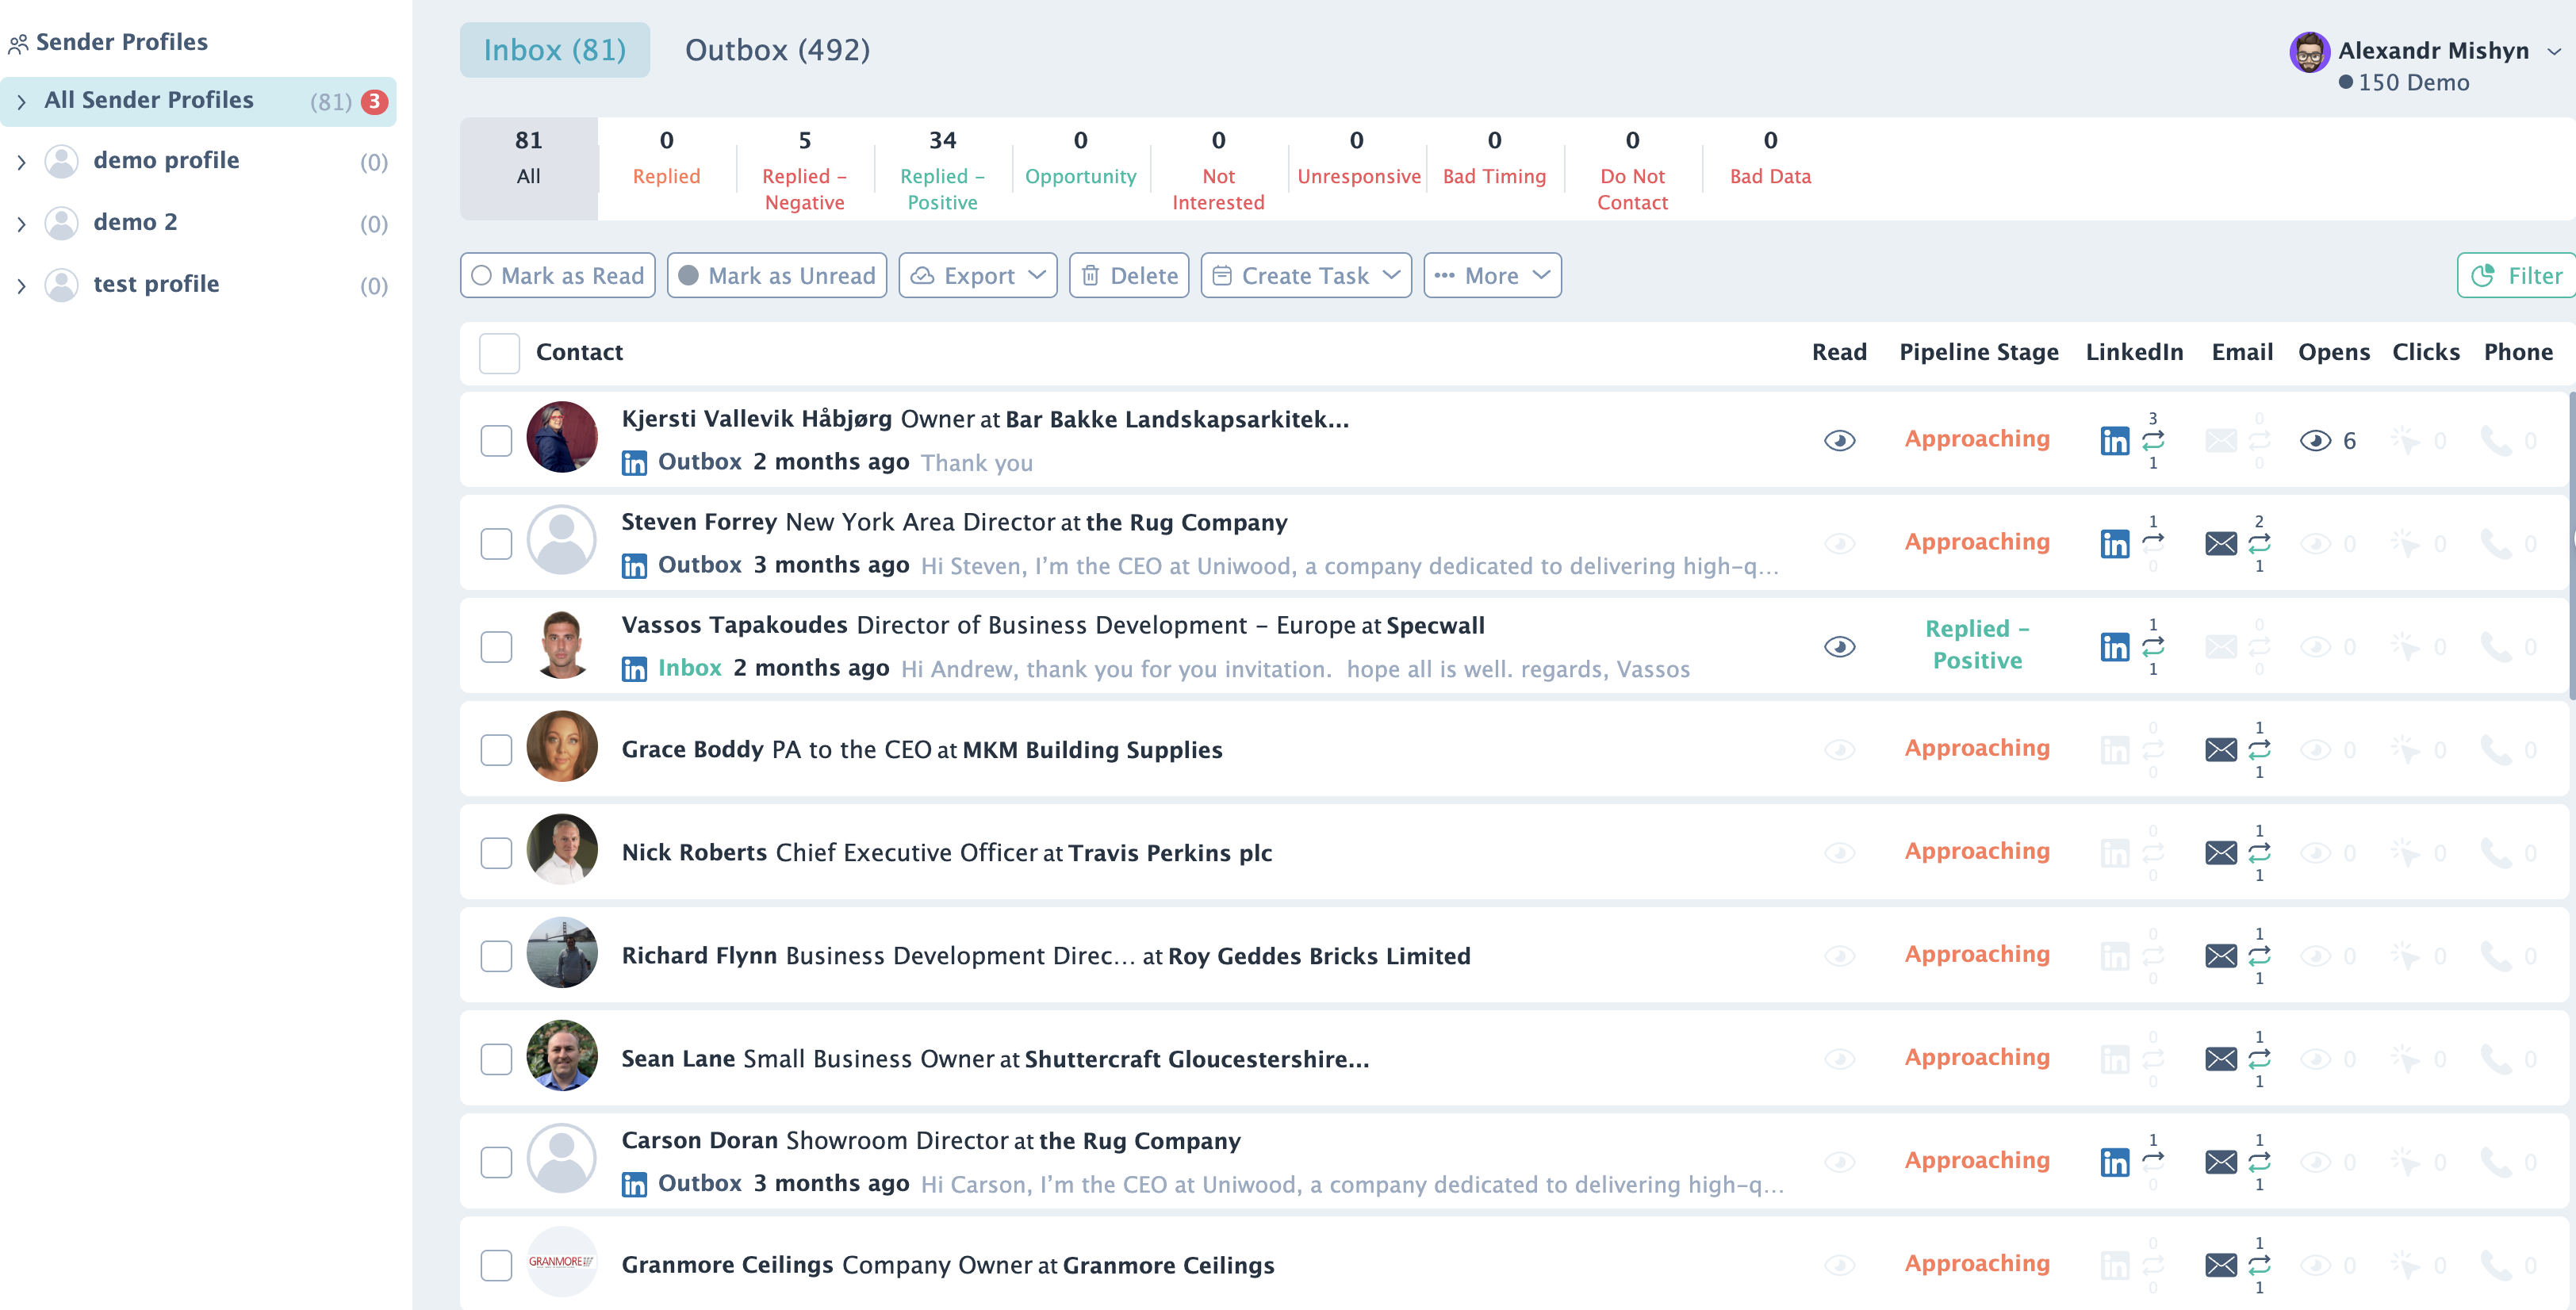Click opens eye icon in Kjersti Vallevik row
This screenshot has height=1310, width=2576.
coord(2315,441)
